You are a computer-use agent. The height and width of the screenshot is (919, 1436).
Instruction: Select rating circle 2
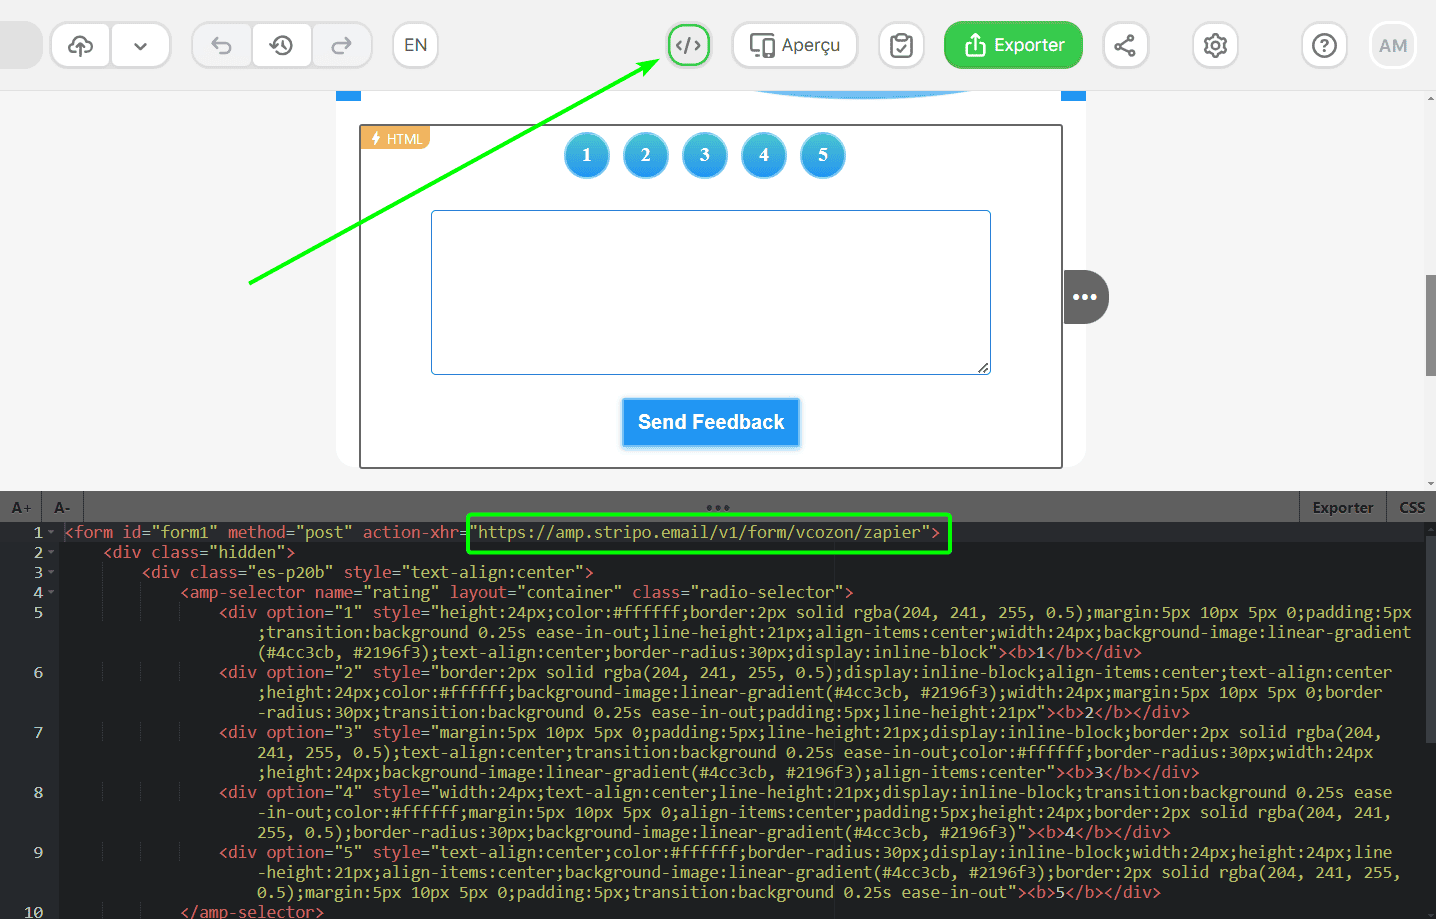tap(646, 155)
